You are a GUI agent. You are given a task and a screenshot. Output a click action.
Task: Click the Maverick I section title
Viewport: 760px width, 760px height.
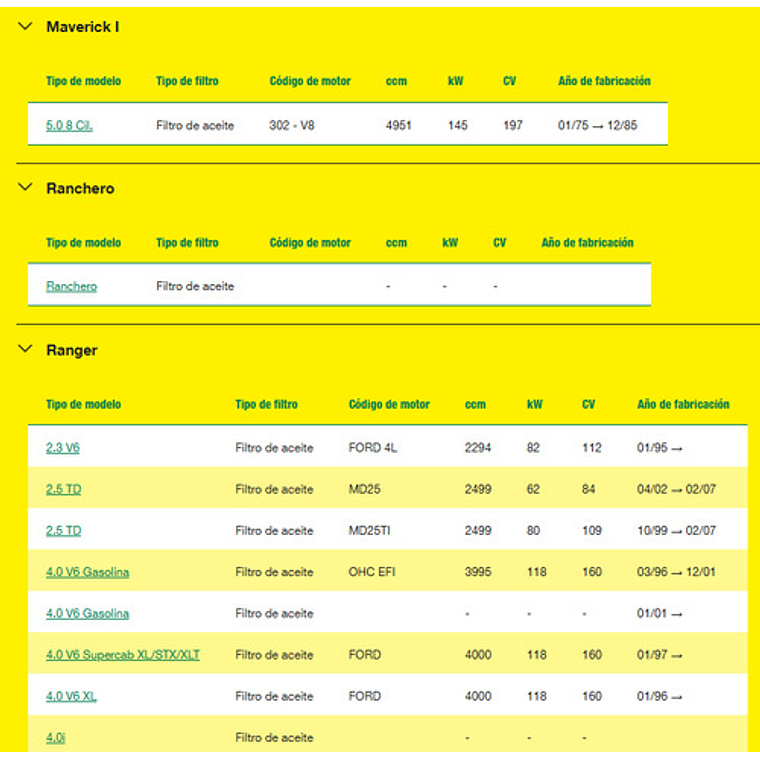[82, 27]
